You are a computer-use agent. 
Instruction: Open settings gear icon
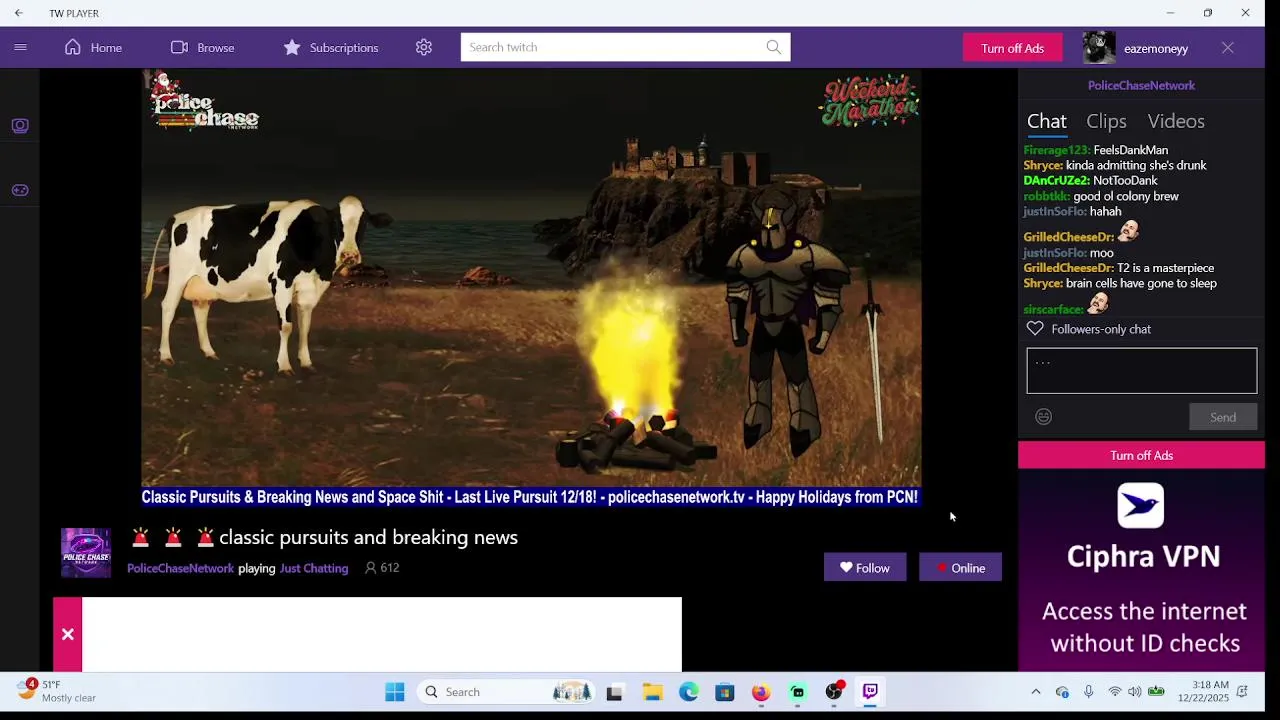click(x=424, y=47)
